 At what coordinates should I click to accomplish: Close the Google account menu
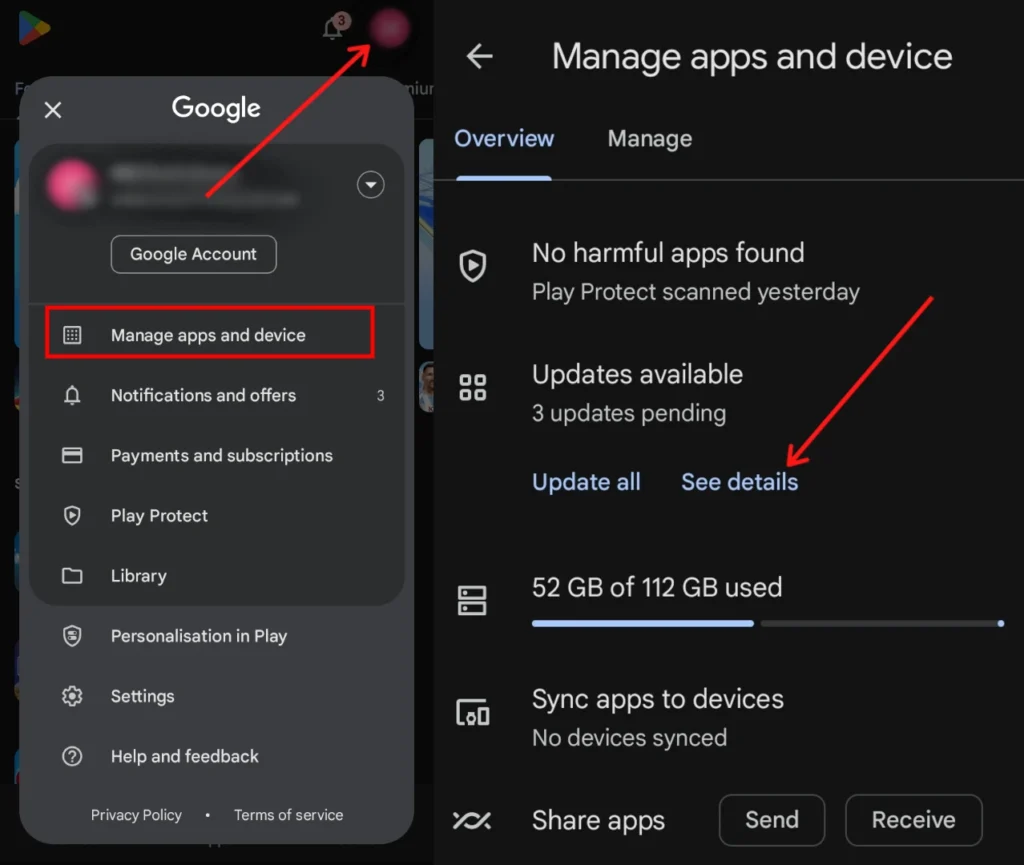click(53, 110)
